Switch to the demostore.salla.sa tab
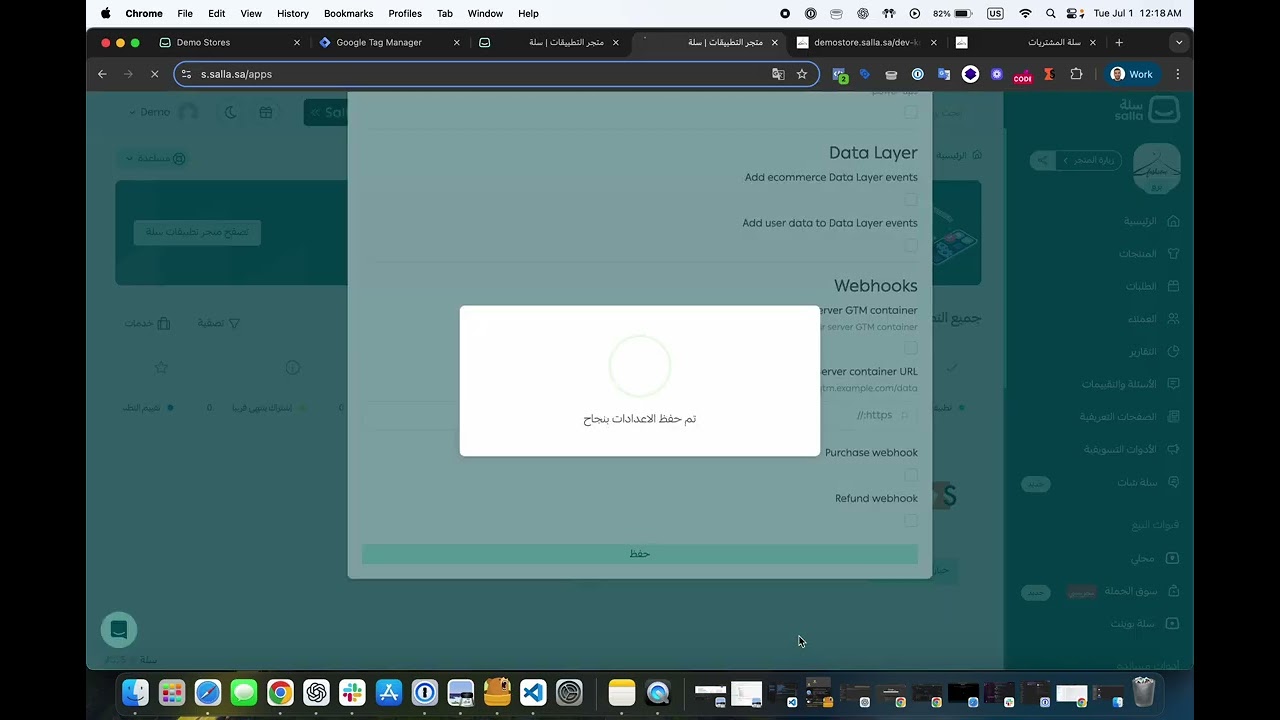 pos(867,42)
